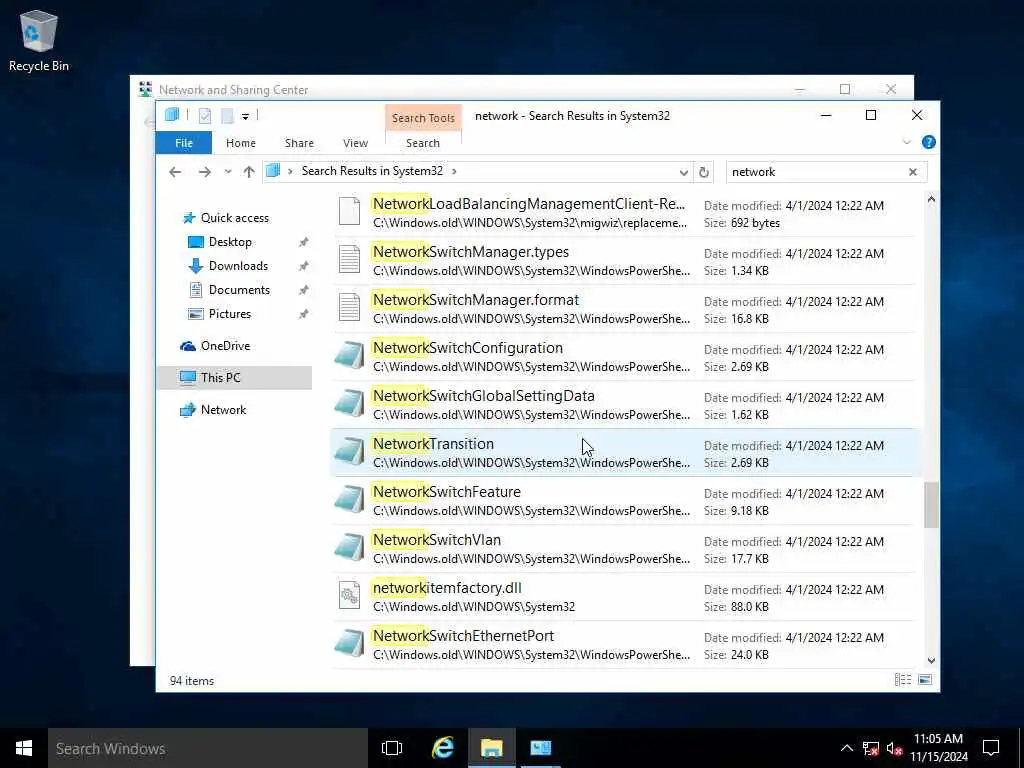The height and width of the screenshot is (768, 1024).
Task: Open the recent locations dropdown arrow
Action: point(228,172)
